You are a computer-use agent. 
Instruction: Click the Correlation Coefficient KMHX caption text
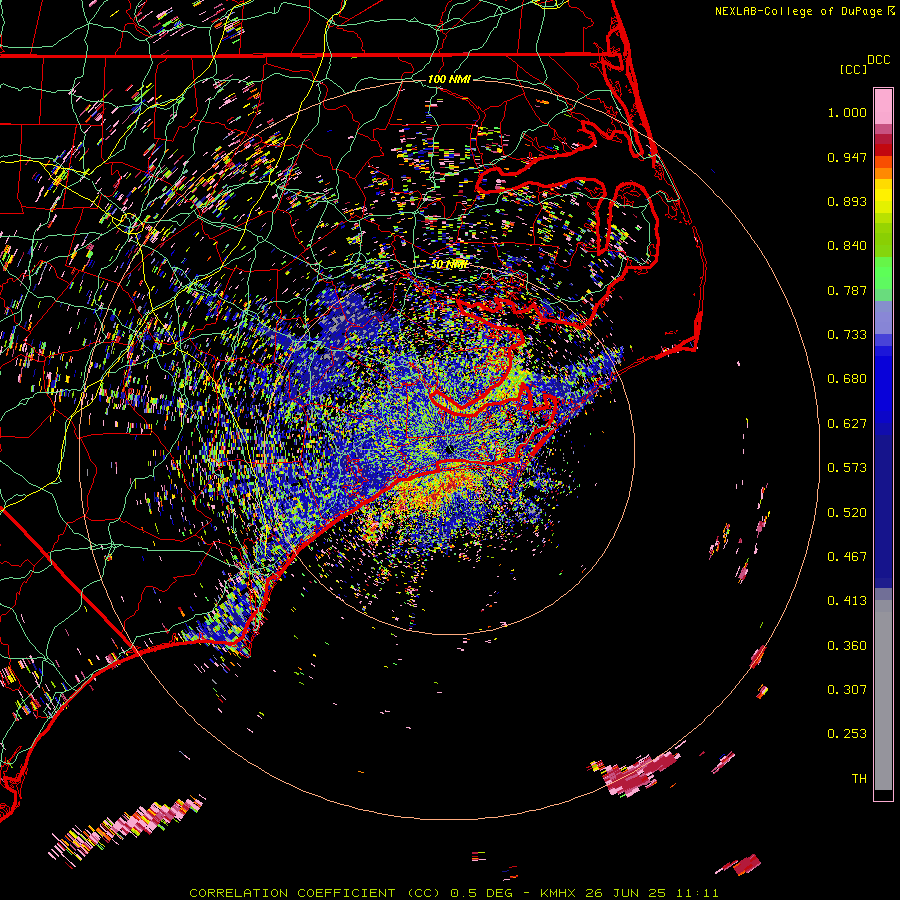point(453,893)
